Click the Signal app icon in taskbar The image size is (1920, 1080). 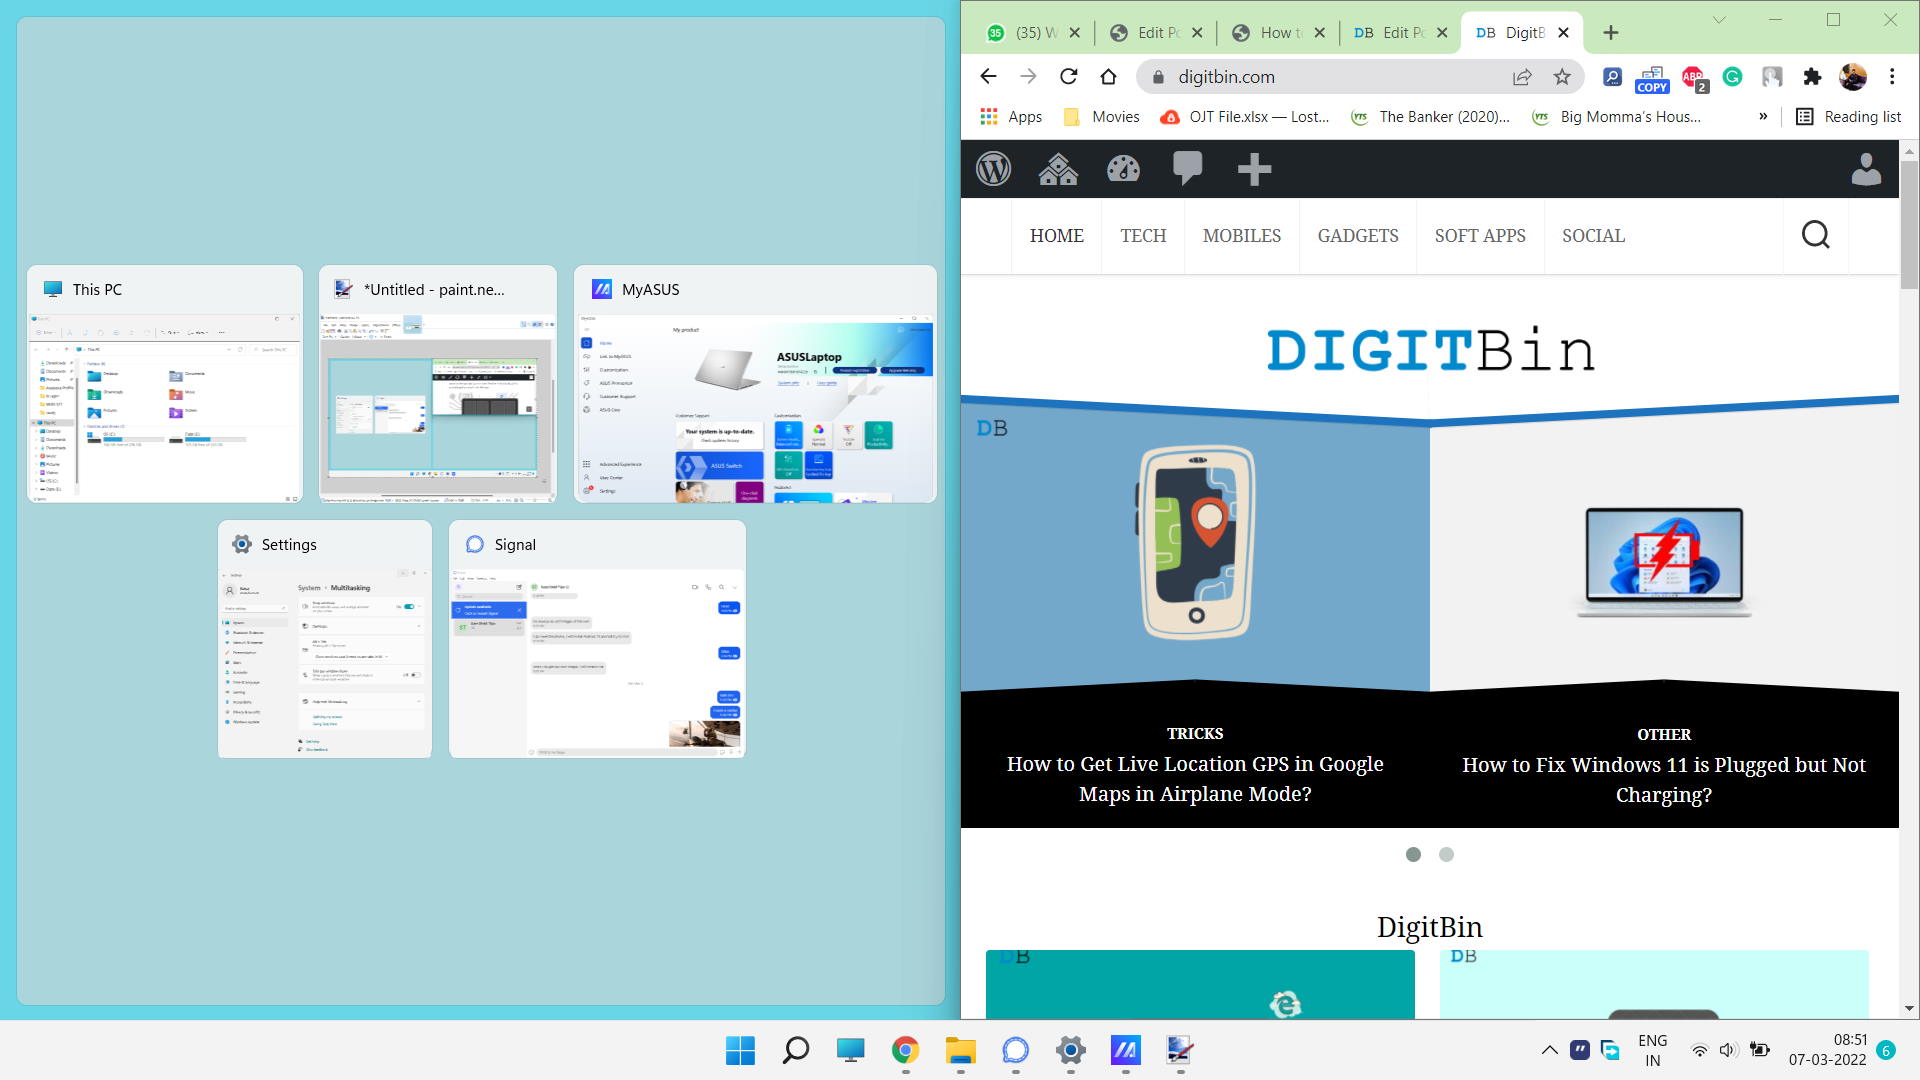(1014, 1050)
